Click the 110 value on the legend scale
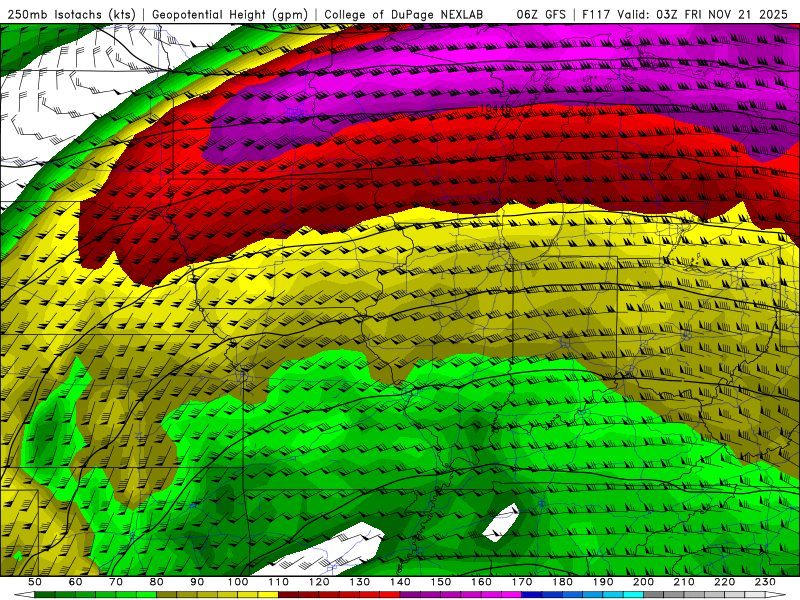800x600 pixels. (x=278, y=582)
